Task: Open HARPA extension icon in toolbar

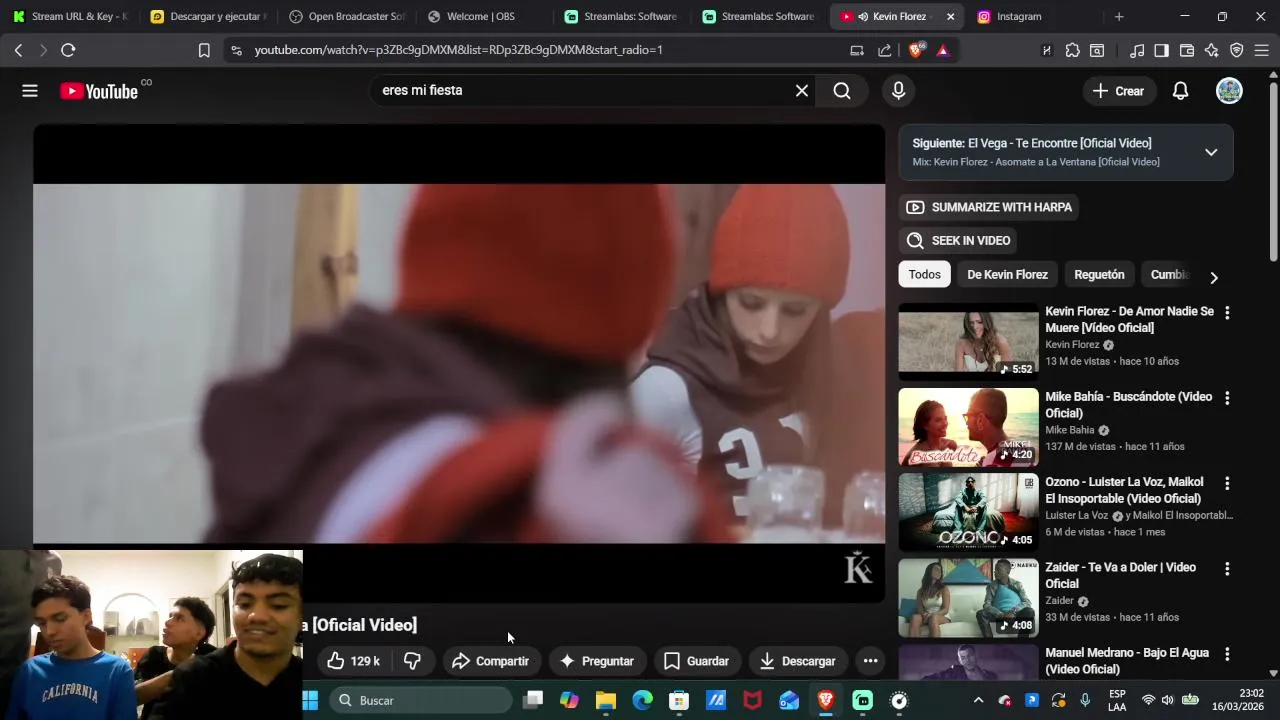Action: 1047,50
